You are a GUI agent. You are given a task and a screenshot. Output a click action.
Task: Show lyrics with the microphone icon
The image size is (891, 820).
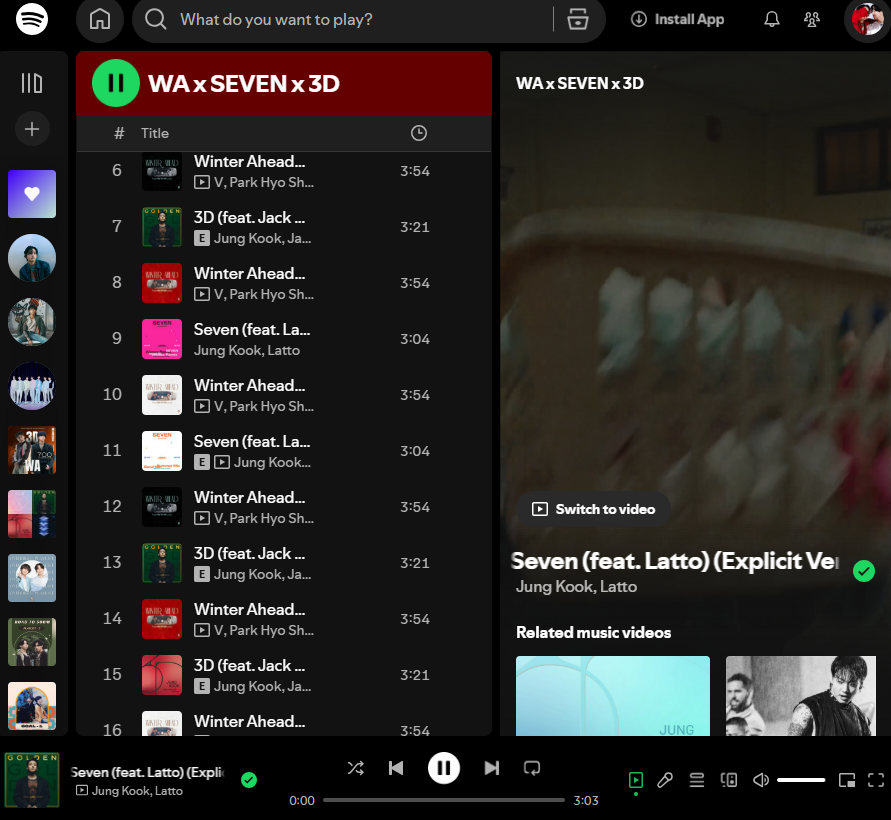pos(665,780)
